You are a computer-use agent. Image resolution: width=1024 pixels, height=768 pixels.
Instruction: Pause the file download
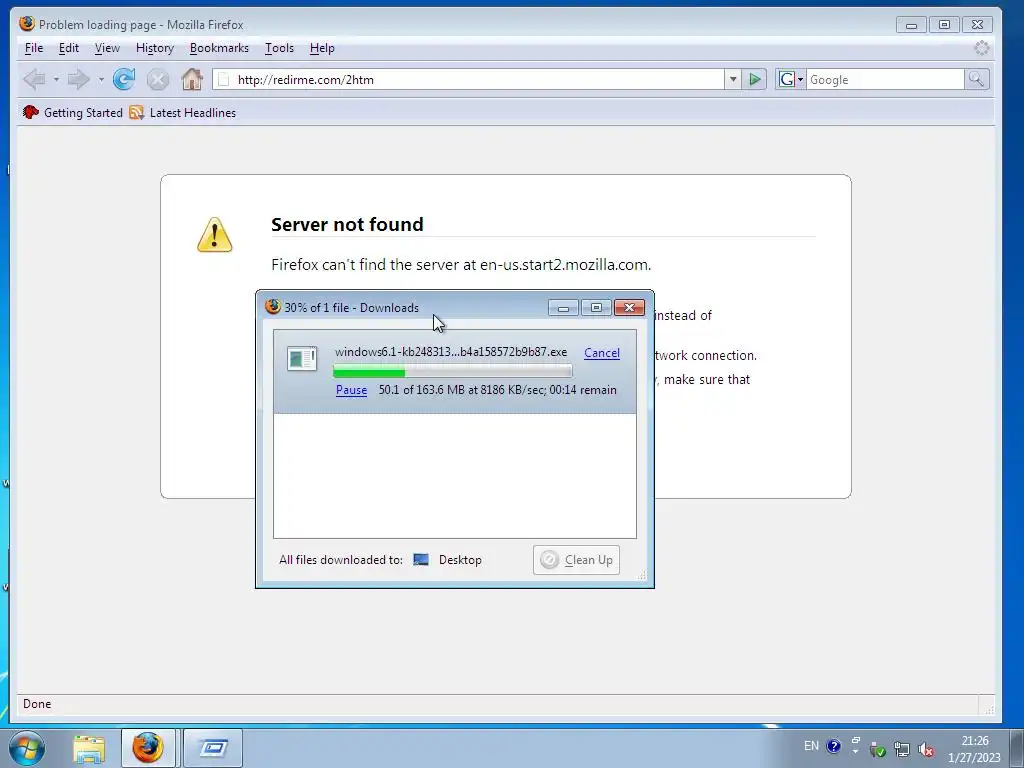pyautogui.click(x=351, y=390)
